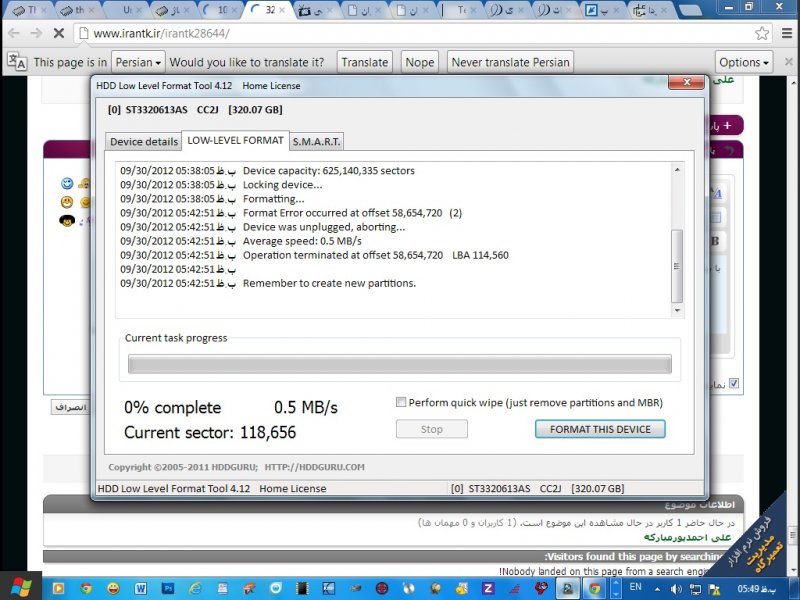Open the Chrome menu icon
The image size is (800, 600).
tap(787, 34)
